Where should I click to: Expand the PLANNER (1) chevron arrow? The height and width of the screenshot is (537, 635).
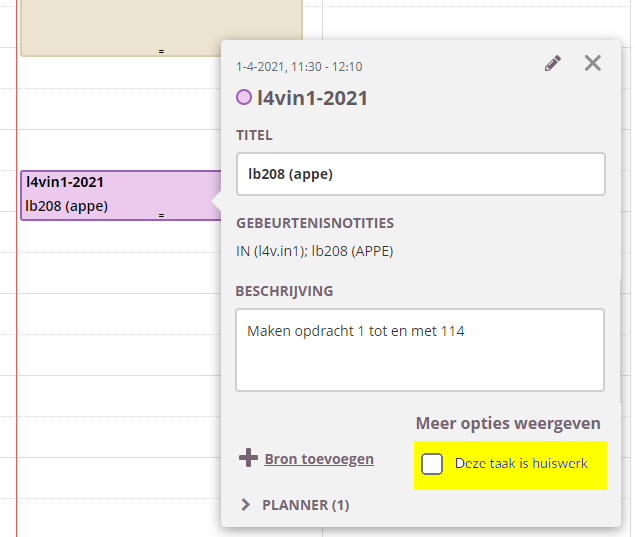pyautogui.click(x=246, y=505)
